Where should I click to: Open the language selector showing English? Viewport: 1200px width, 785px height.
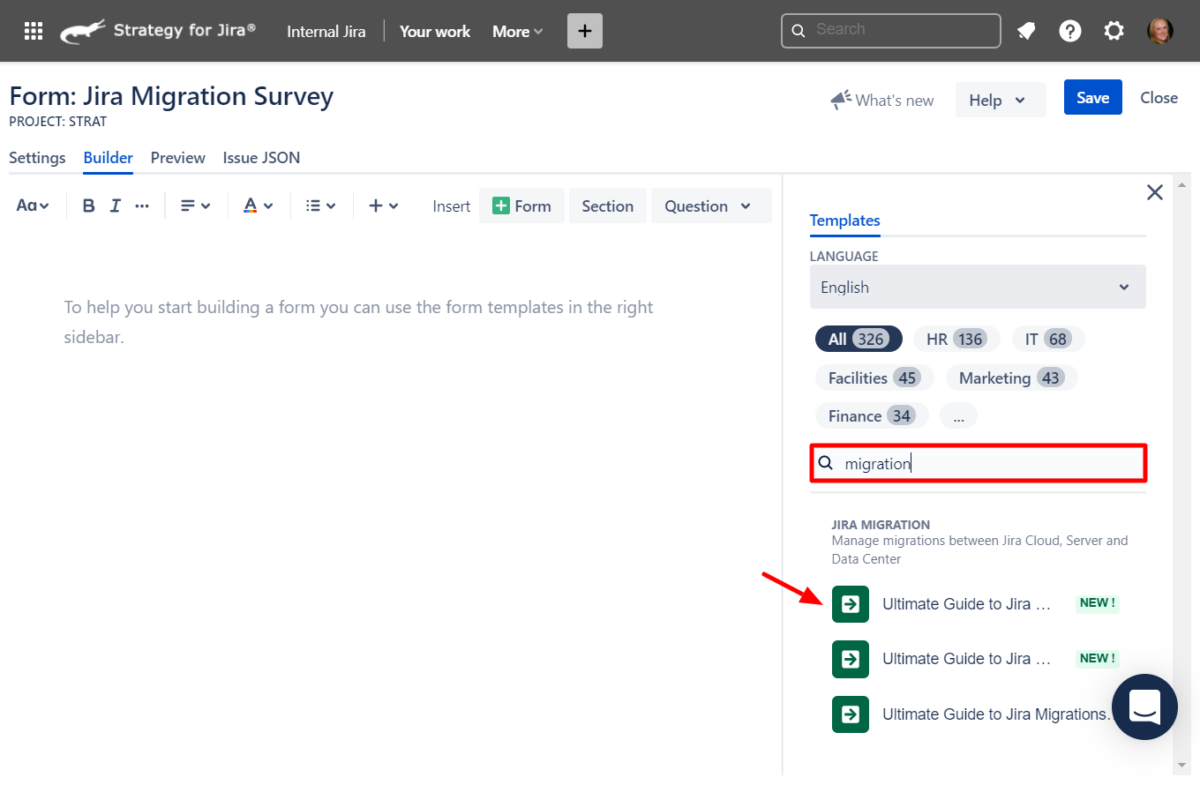[977, 287]
